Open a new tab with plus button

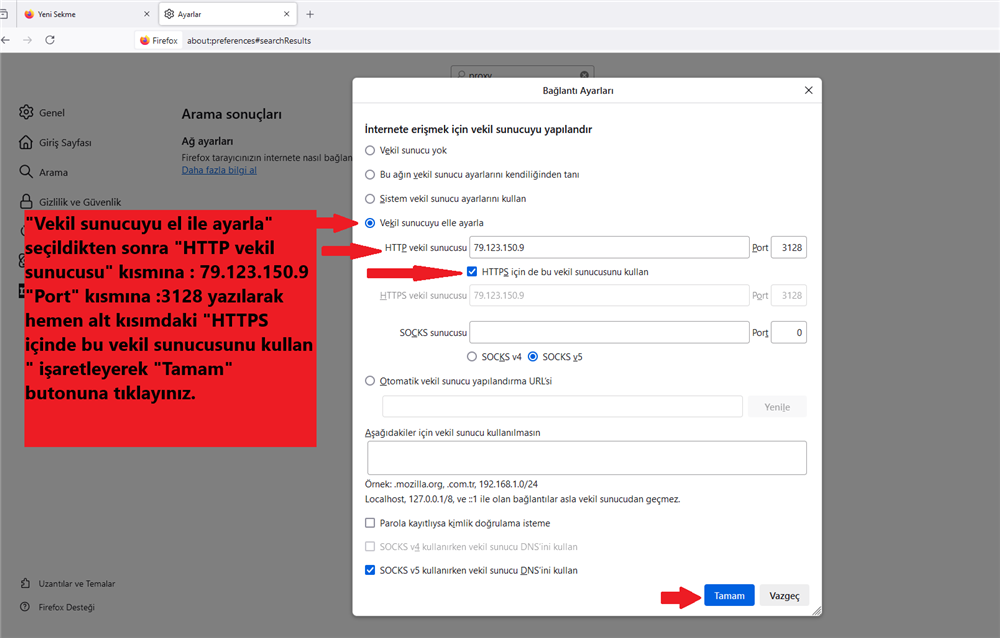tap(310, 14)
